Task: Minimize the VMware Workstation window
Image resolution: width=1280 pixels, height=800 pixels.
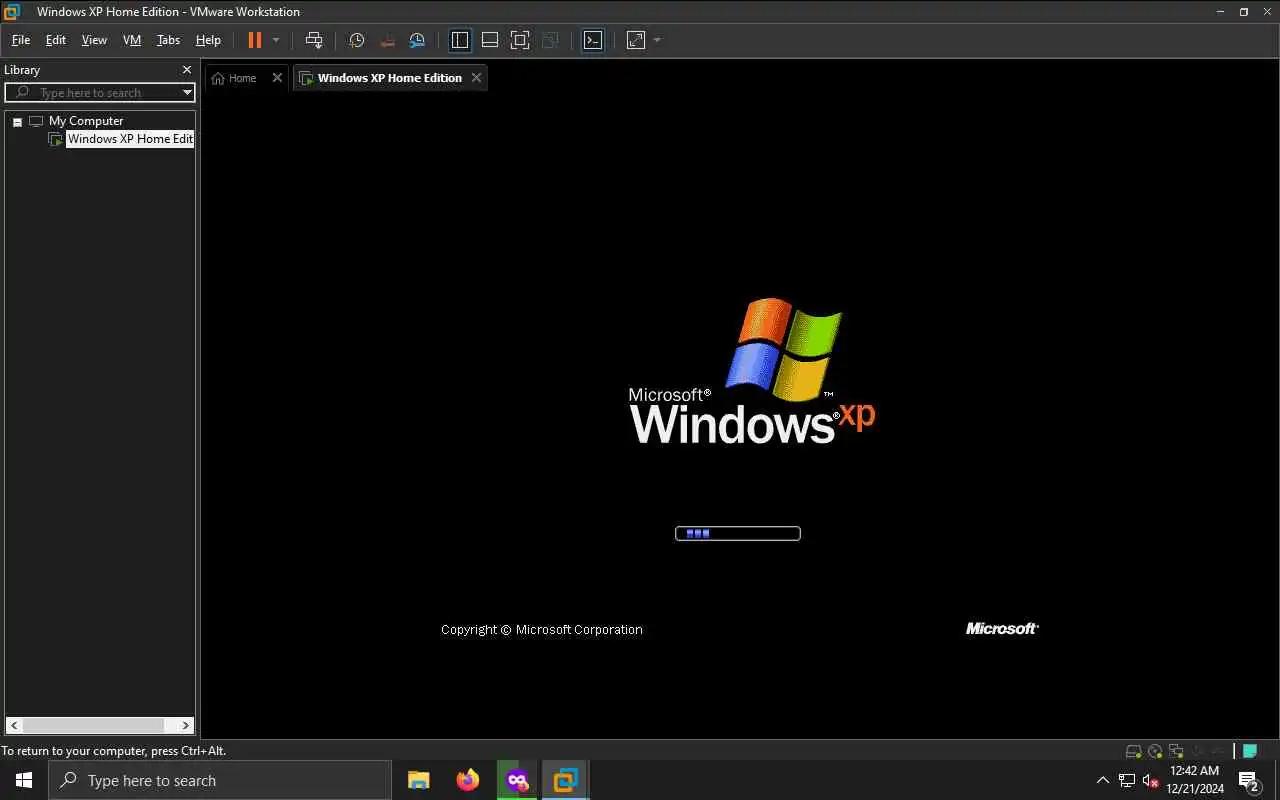Action: tap(1221, 12)
